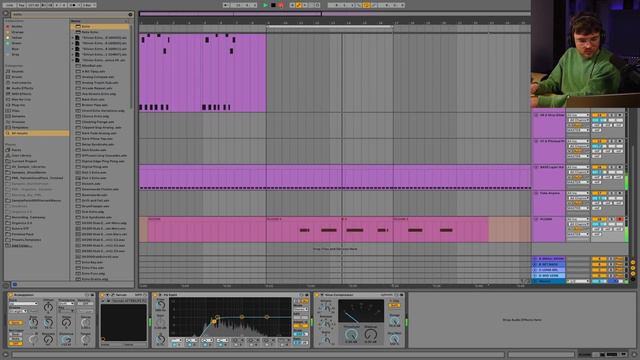Click Post button on return track A
This screenshot has width=640, height=360.
coord(620,259)
